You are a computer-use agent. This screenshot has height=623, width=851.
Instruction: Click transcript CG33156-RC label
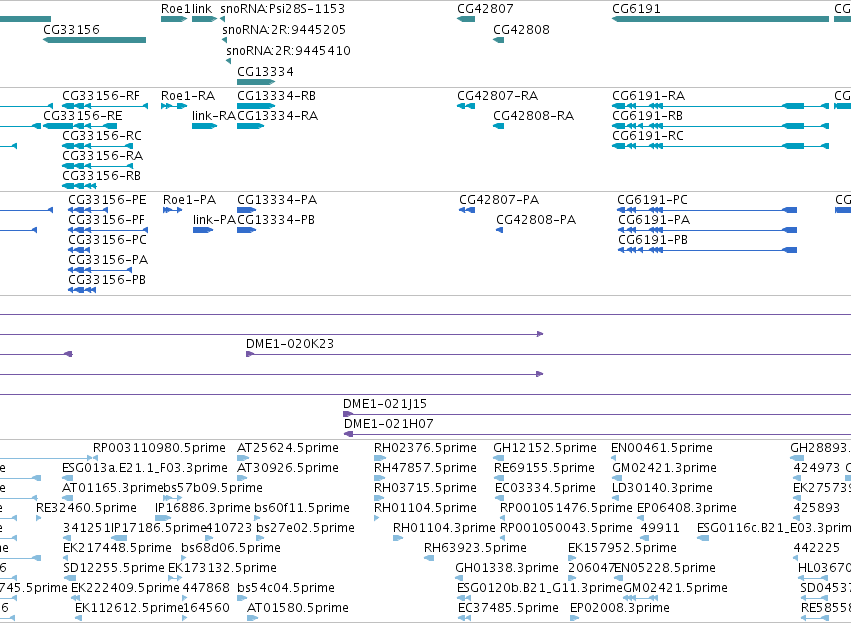pyautogui.click(x=101, y=136)
